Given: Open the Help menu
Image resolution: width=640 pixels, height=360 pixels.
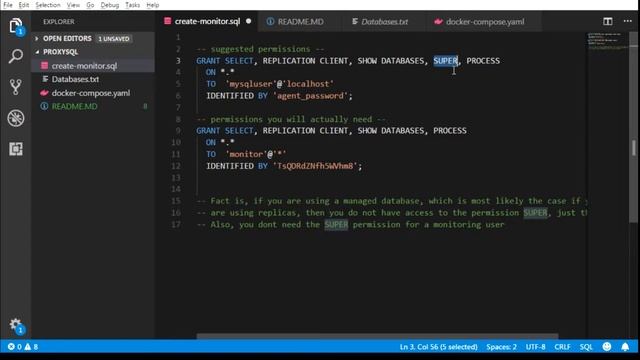Looking at the screenshot, I should coord(153,5).
